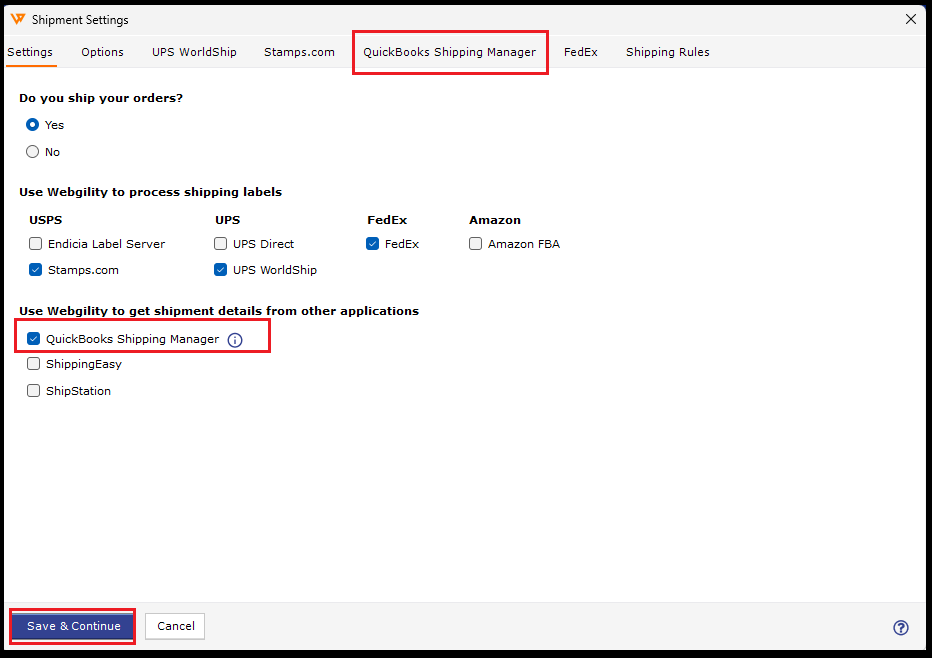Uncheck the FedEx carrier checkbox
This screenshot has height=658, width=932.
(373, 244)
